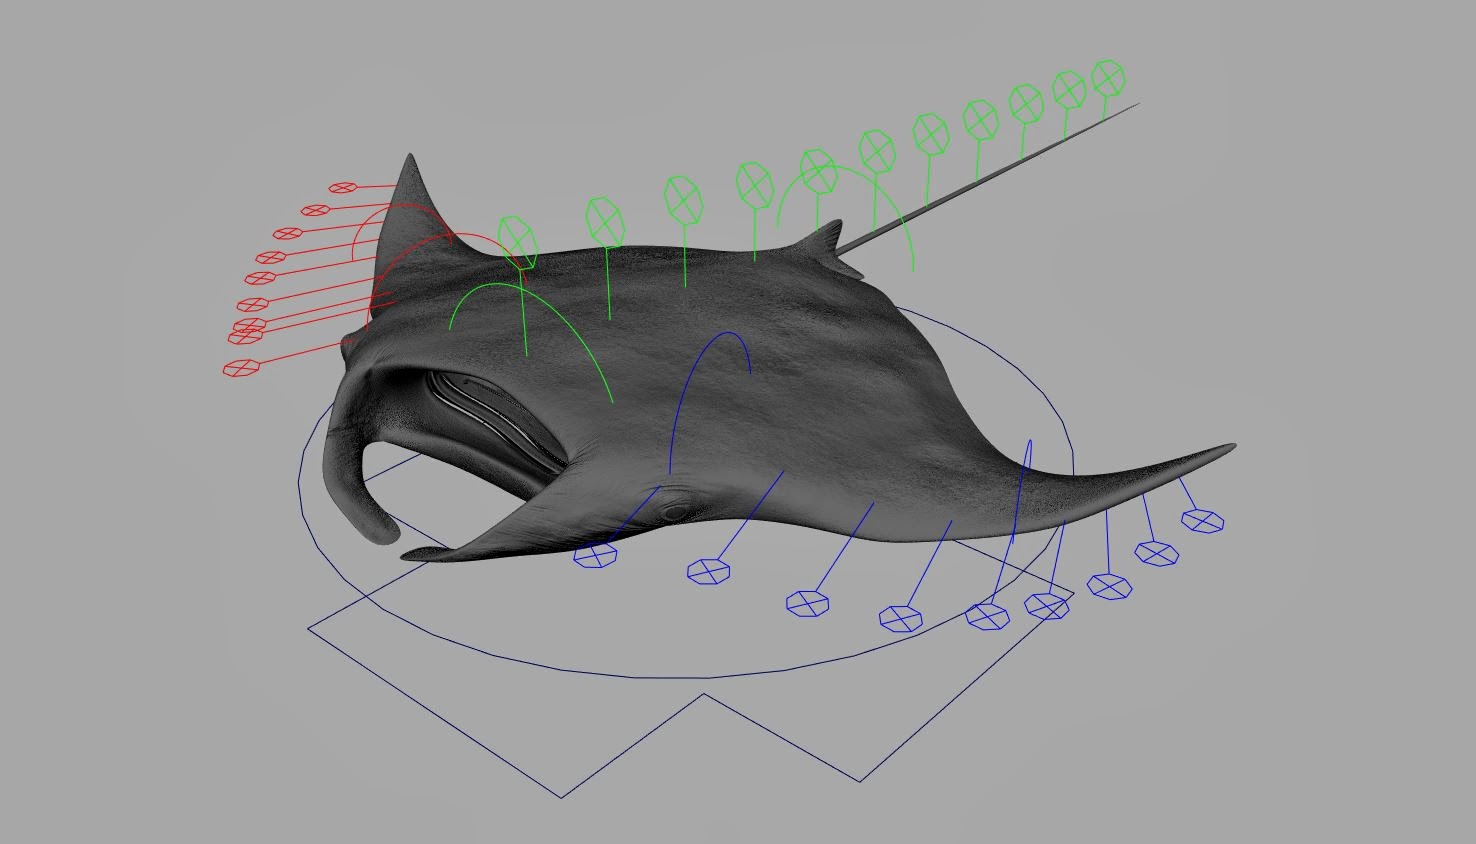
Task: Pick the green circle control nearest the tail tip
Action: (x=1108, y=78)
